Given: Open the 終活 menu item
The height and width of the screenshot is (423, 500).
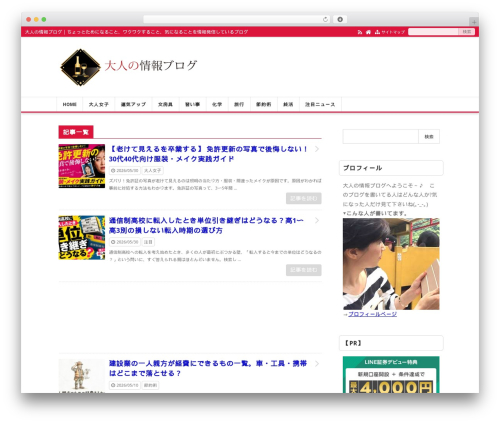Looking at the screenshot, I should click(288, 104).
